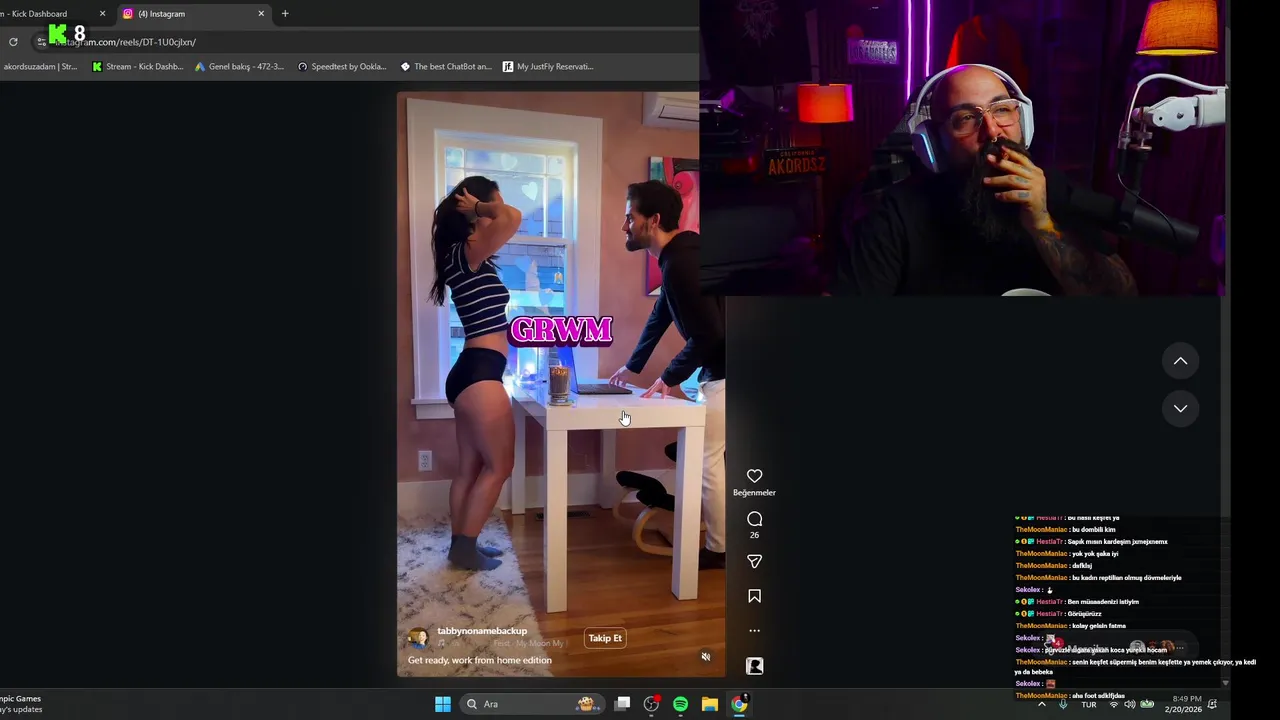Click chat message 'yok yok şaka iyi'
The width and height of the screenshot is (1280, 720).
(1095, 554)
